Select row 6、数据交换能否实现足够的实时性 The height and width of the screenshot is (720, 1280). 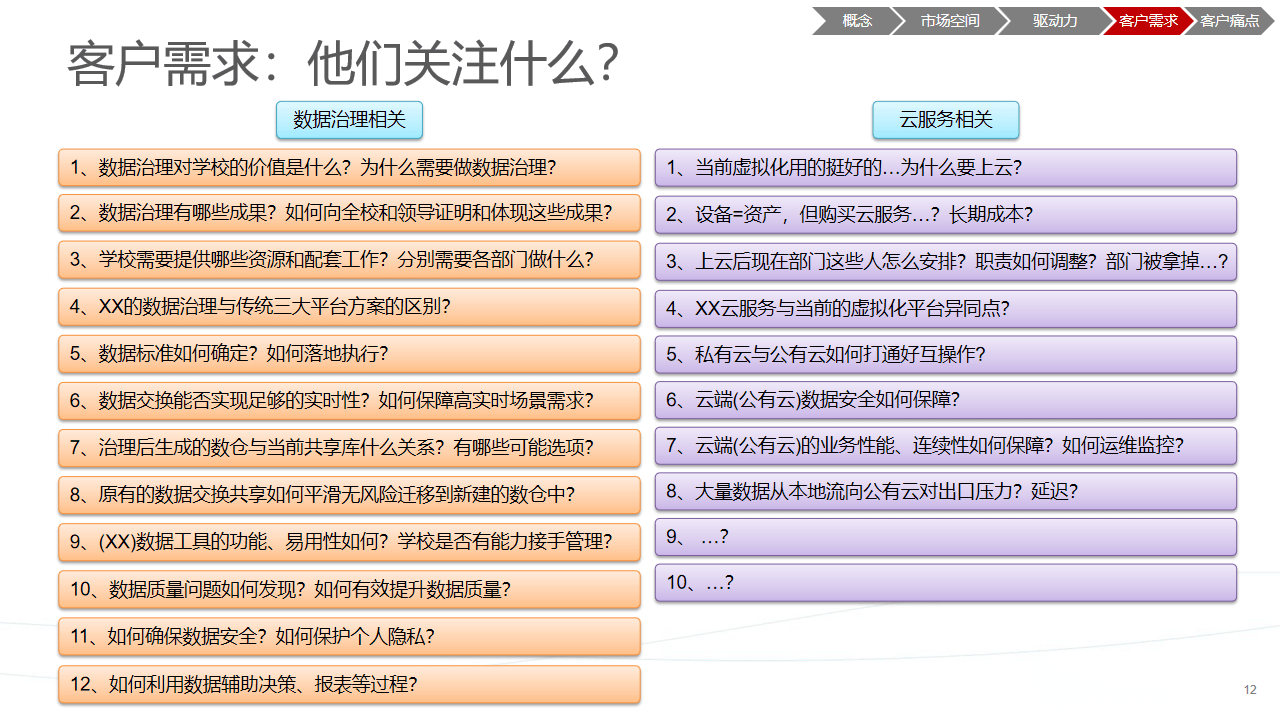click(349, 401)
